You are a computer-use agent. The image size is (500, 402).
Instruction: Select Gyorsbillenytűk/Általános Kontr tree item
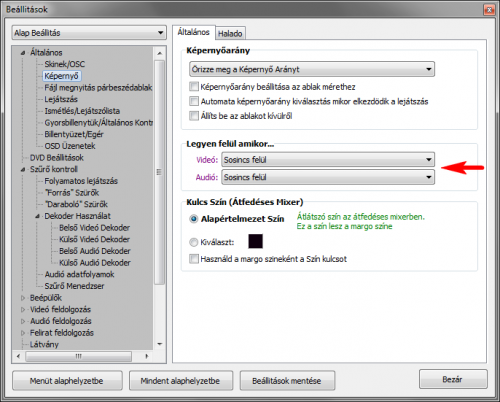pos(98,123)
